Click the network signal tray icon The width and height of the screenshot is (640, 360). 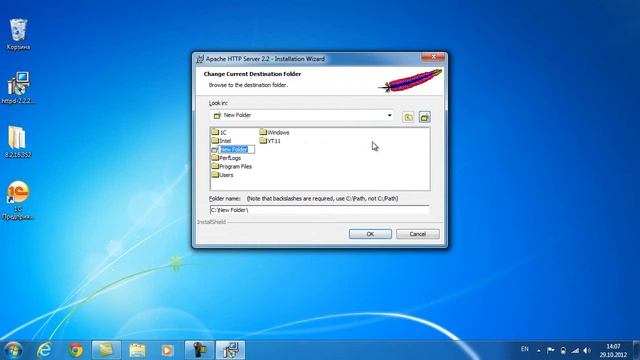pyautogui.click(x=575, y=350)
